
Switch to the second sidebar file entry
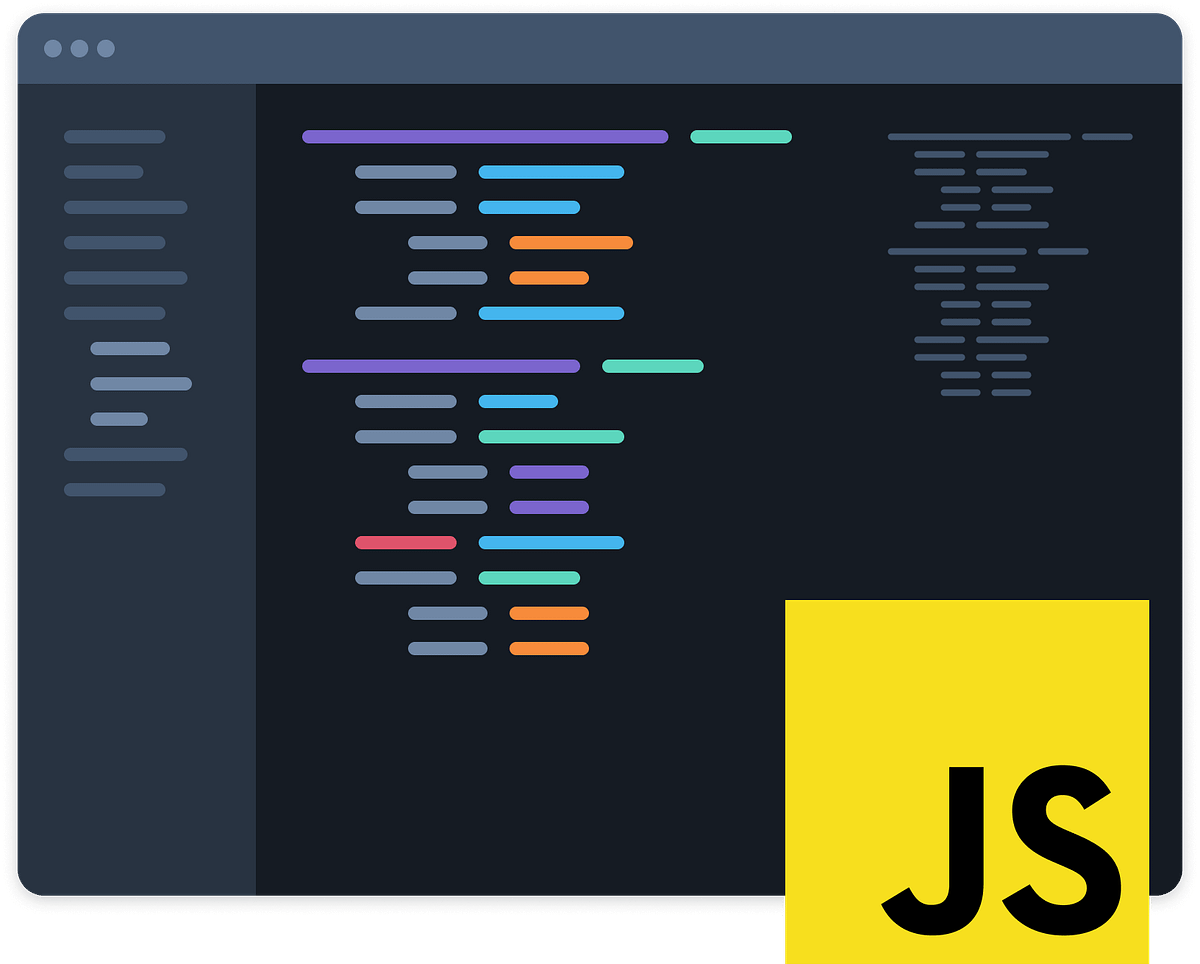(x=103, y=171)
